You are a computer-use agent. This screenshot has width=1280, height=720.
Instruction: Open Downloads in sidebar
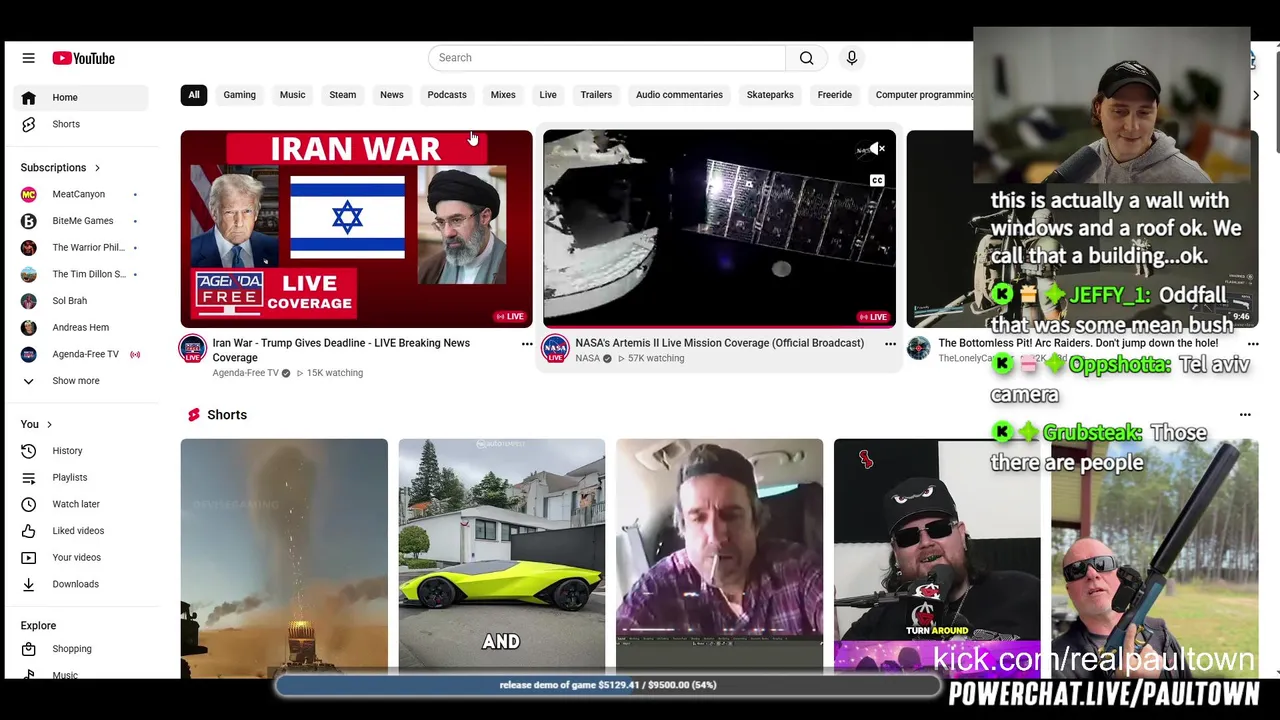coord(82,584)
